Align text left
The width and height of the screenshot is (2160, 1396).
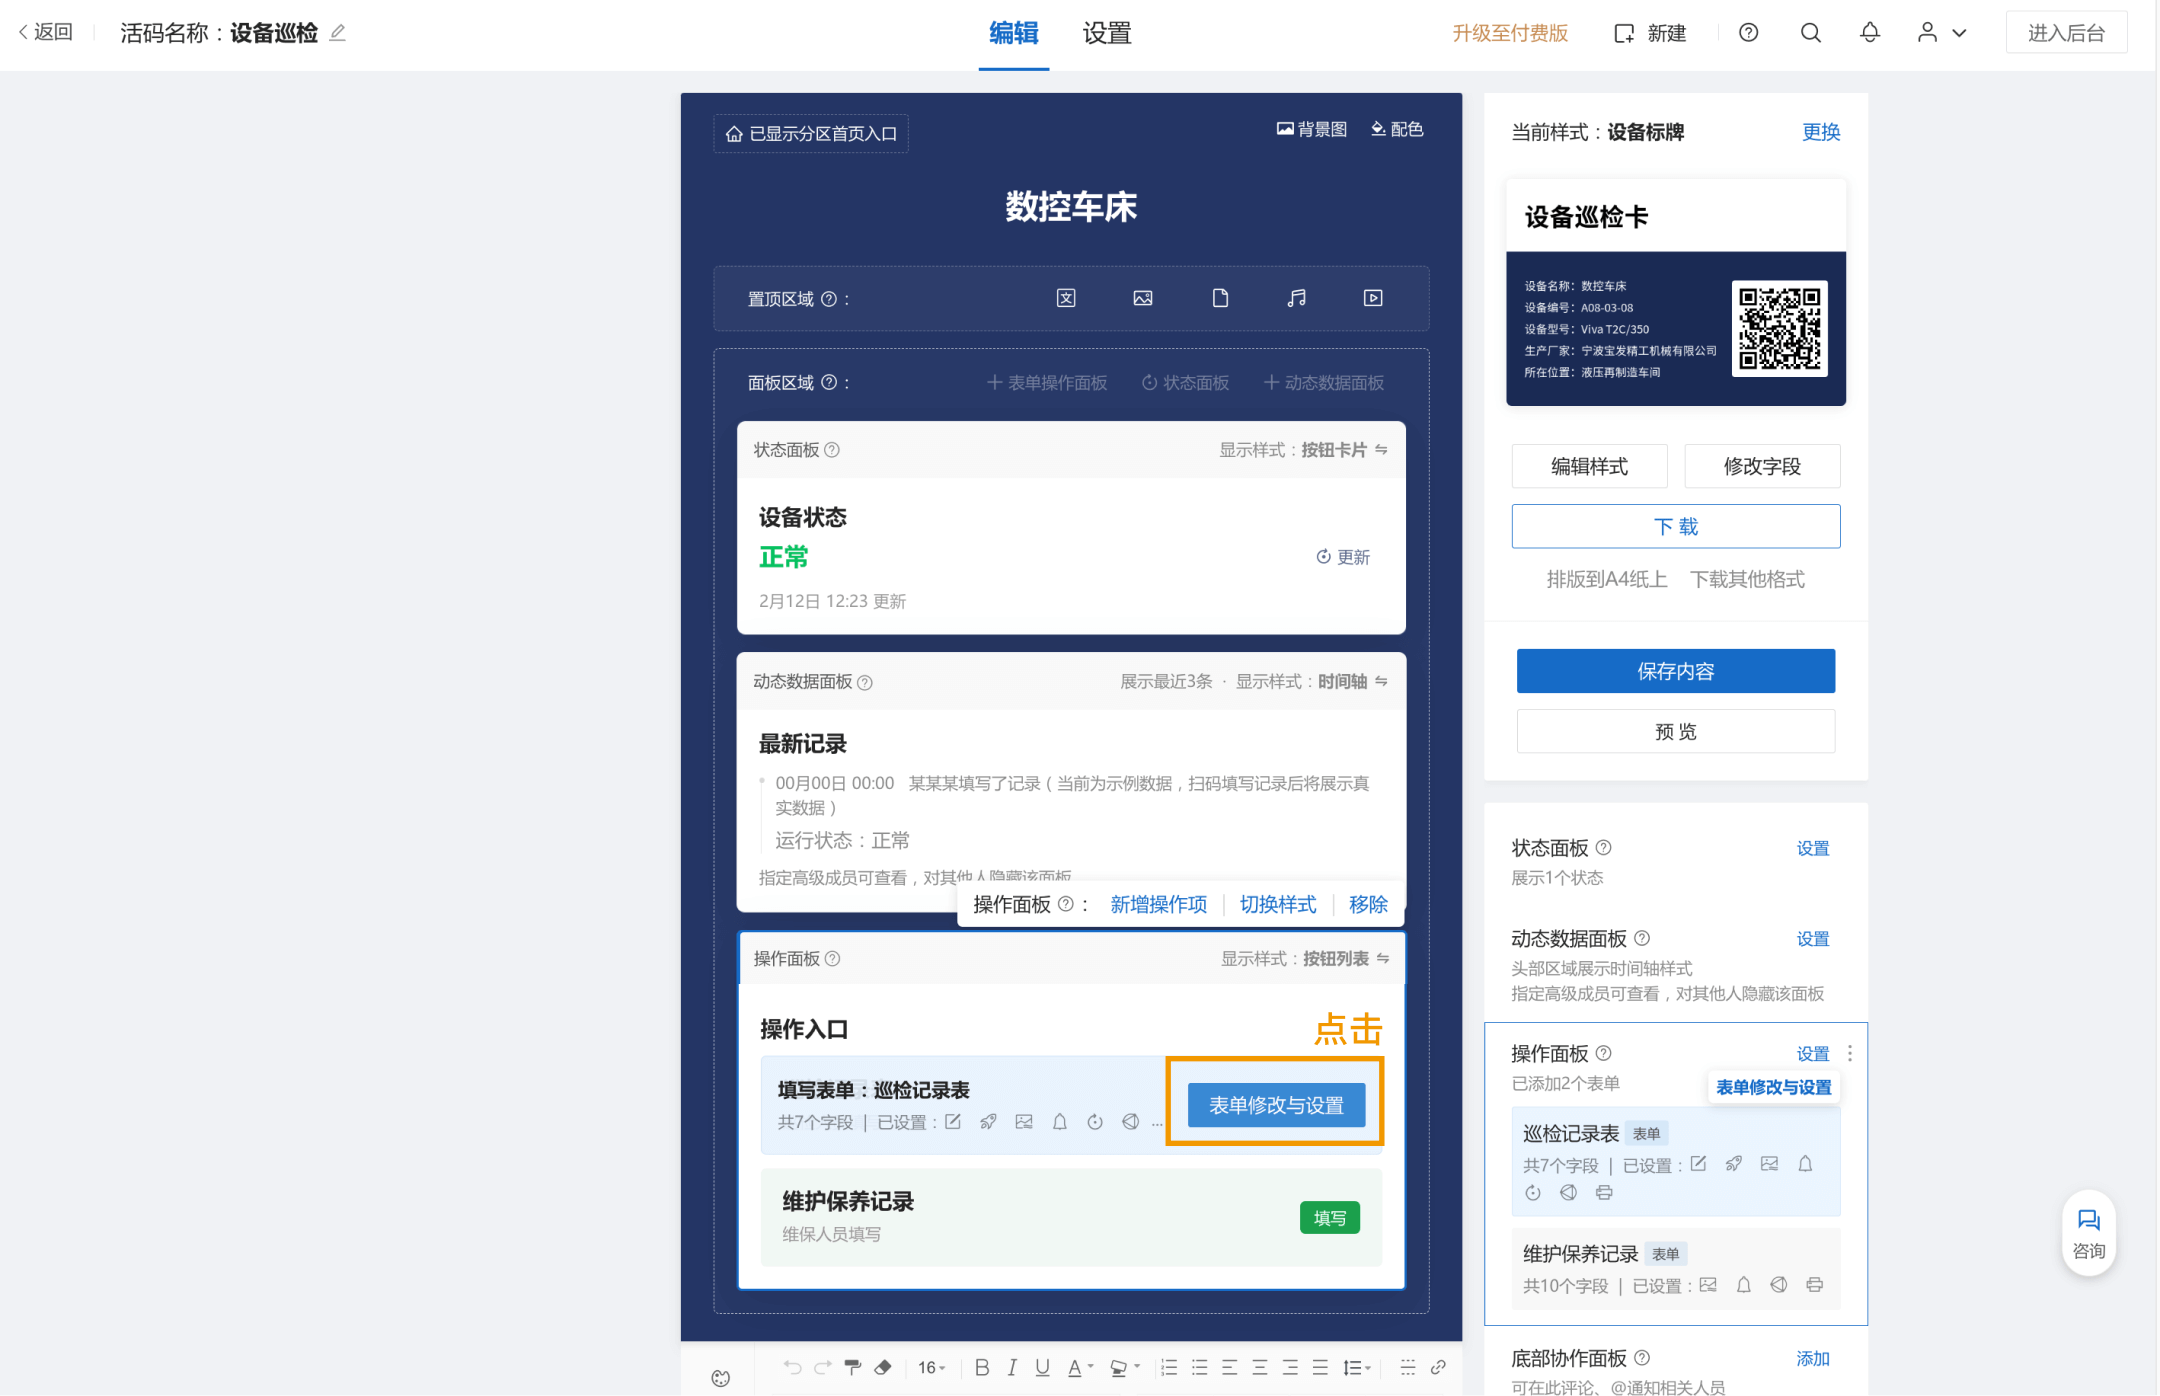[1230, 1367]
